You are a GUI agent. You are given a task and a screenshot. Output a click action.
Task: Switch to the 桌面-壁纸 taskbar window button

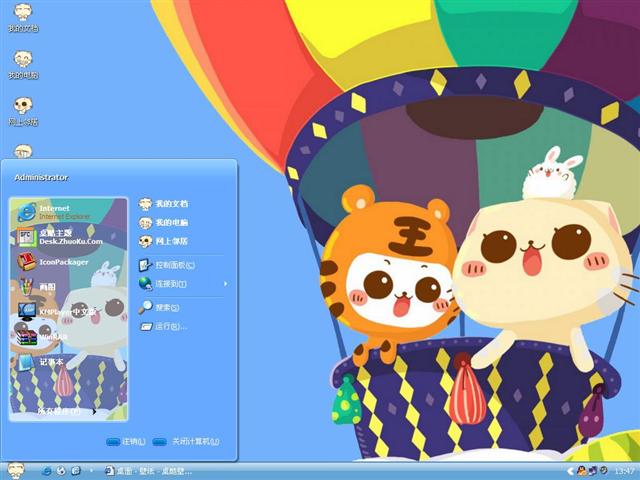click(148, 471)
